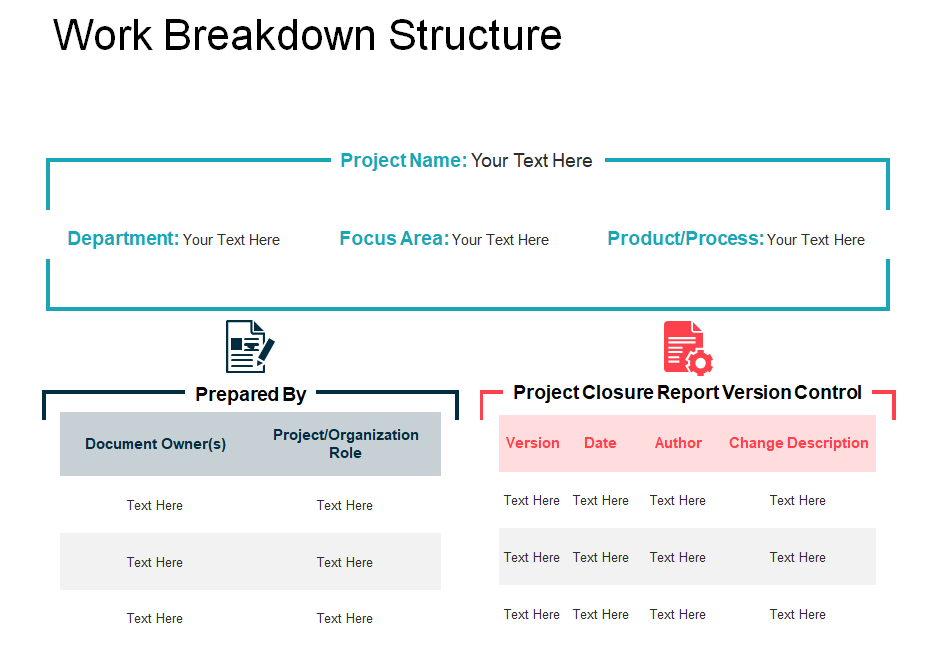Click the Document Owner(s) column header
The image size is (937, 656).
click(155, 444)
